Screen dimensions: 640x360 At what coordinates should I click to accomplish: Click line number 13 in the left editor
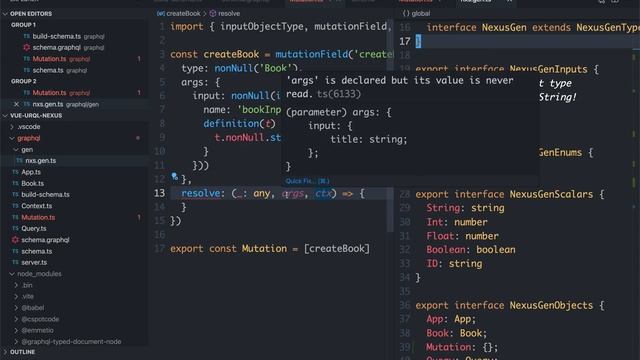(159, 193)
